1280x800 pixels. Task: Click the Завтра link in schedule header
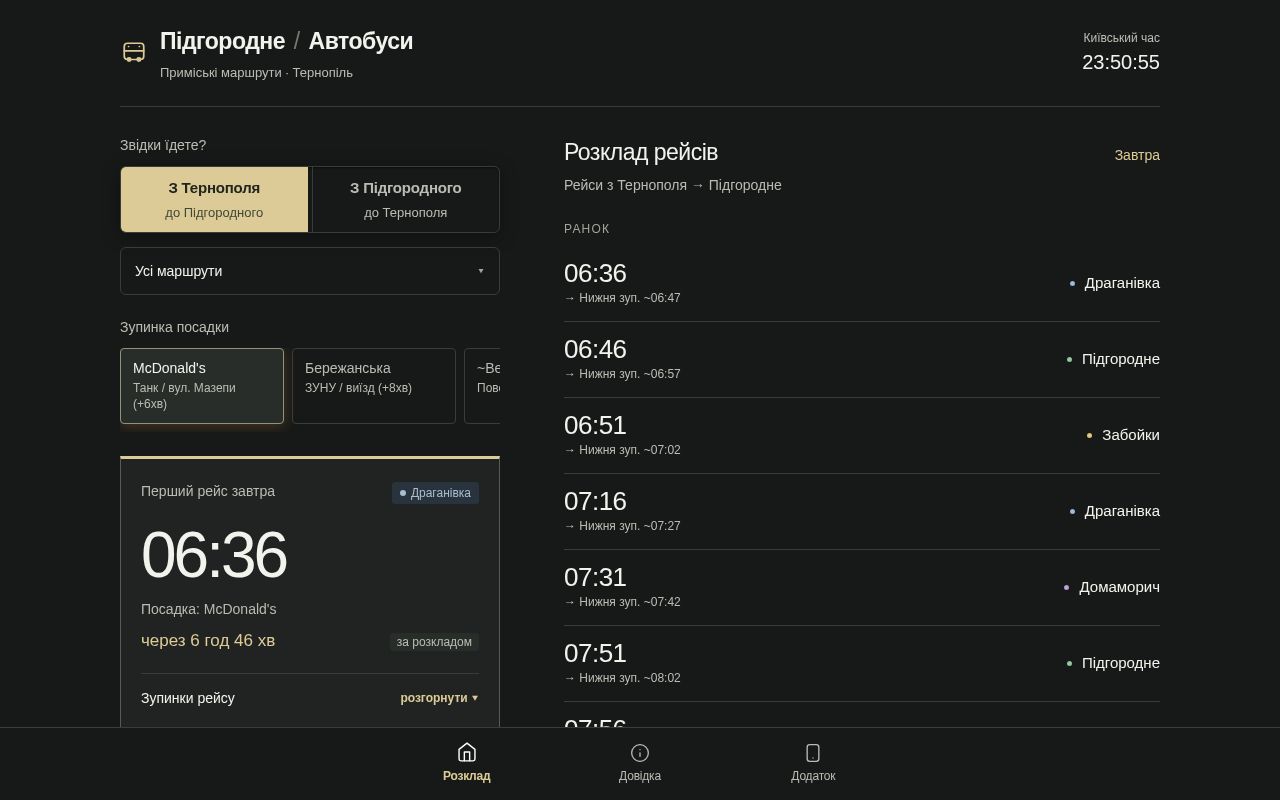pos(1137,155)
